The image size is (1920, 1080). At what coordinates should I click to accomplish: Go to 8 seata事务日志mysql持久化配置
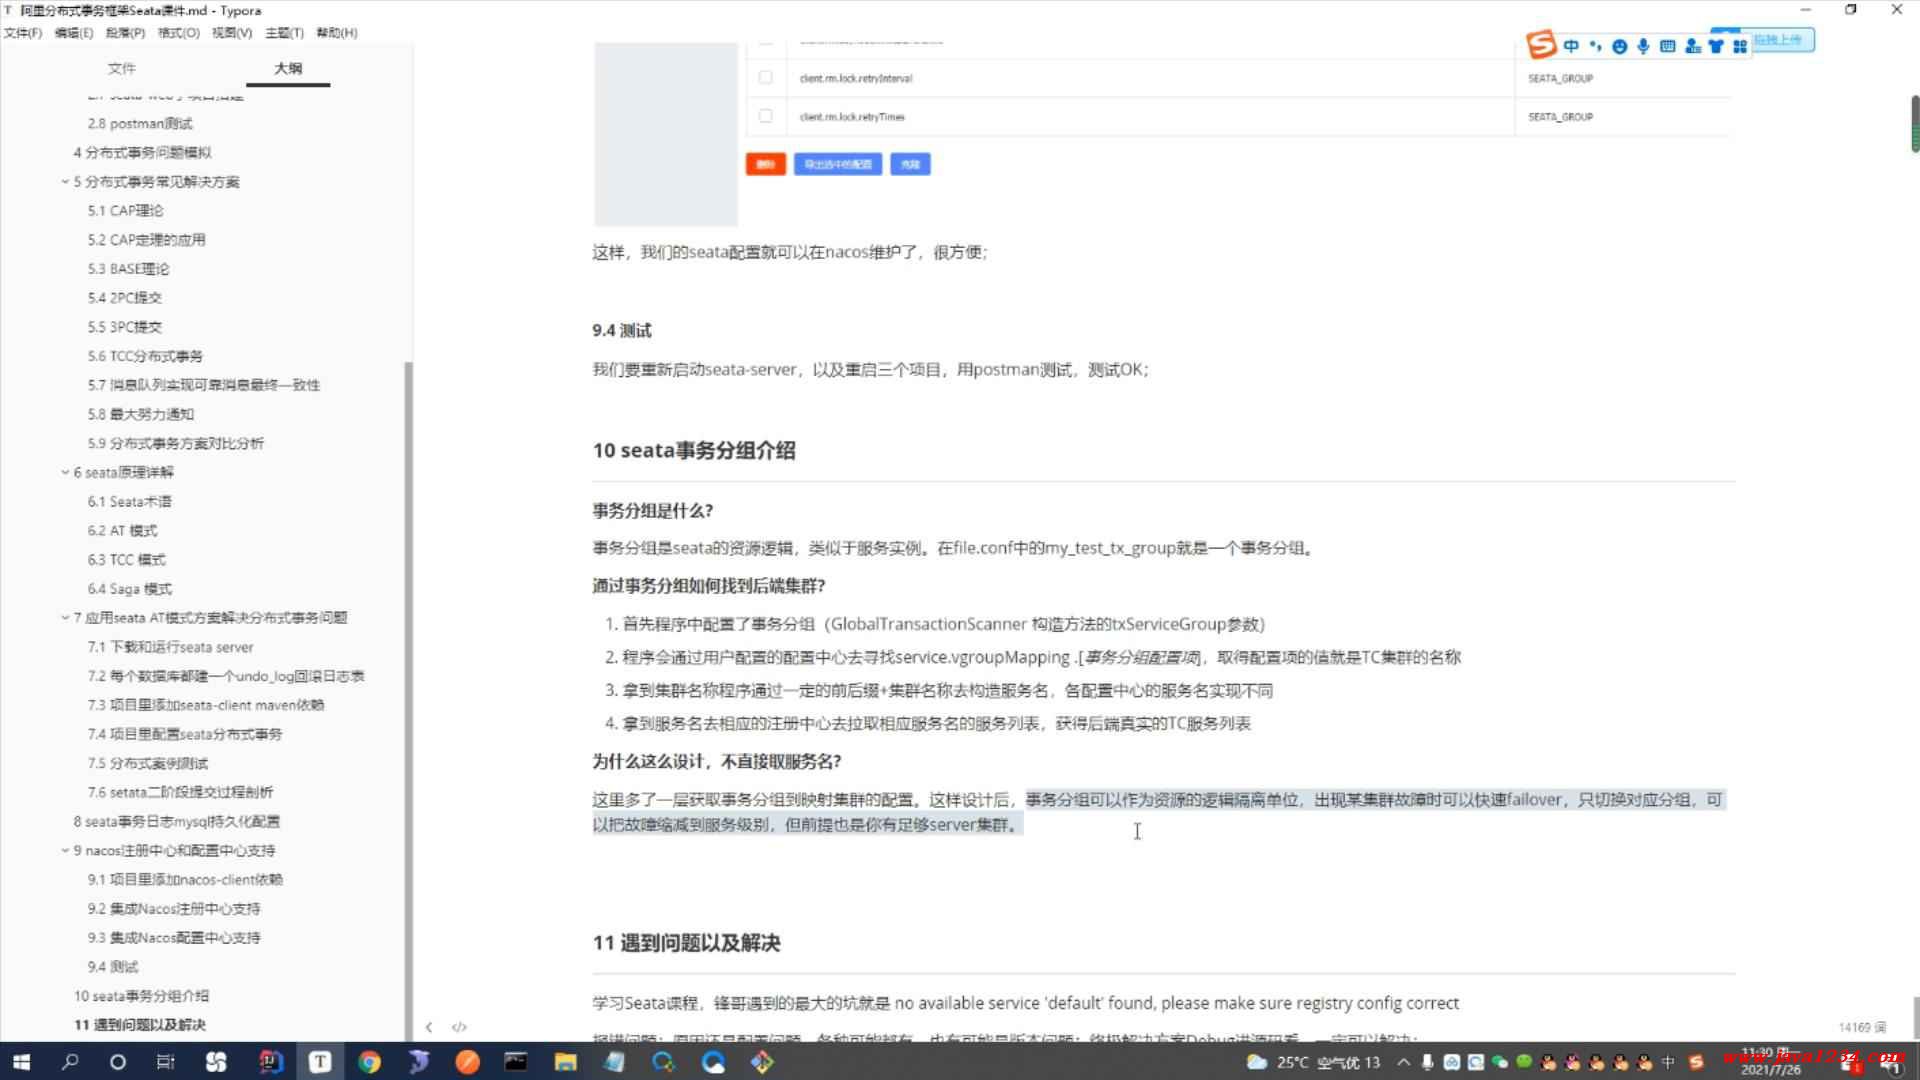click(x=177, y=821)
